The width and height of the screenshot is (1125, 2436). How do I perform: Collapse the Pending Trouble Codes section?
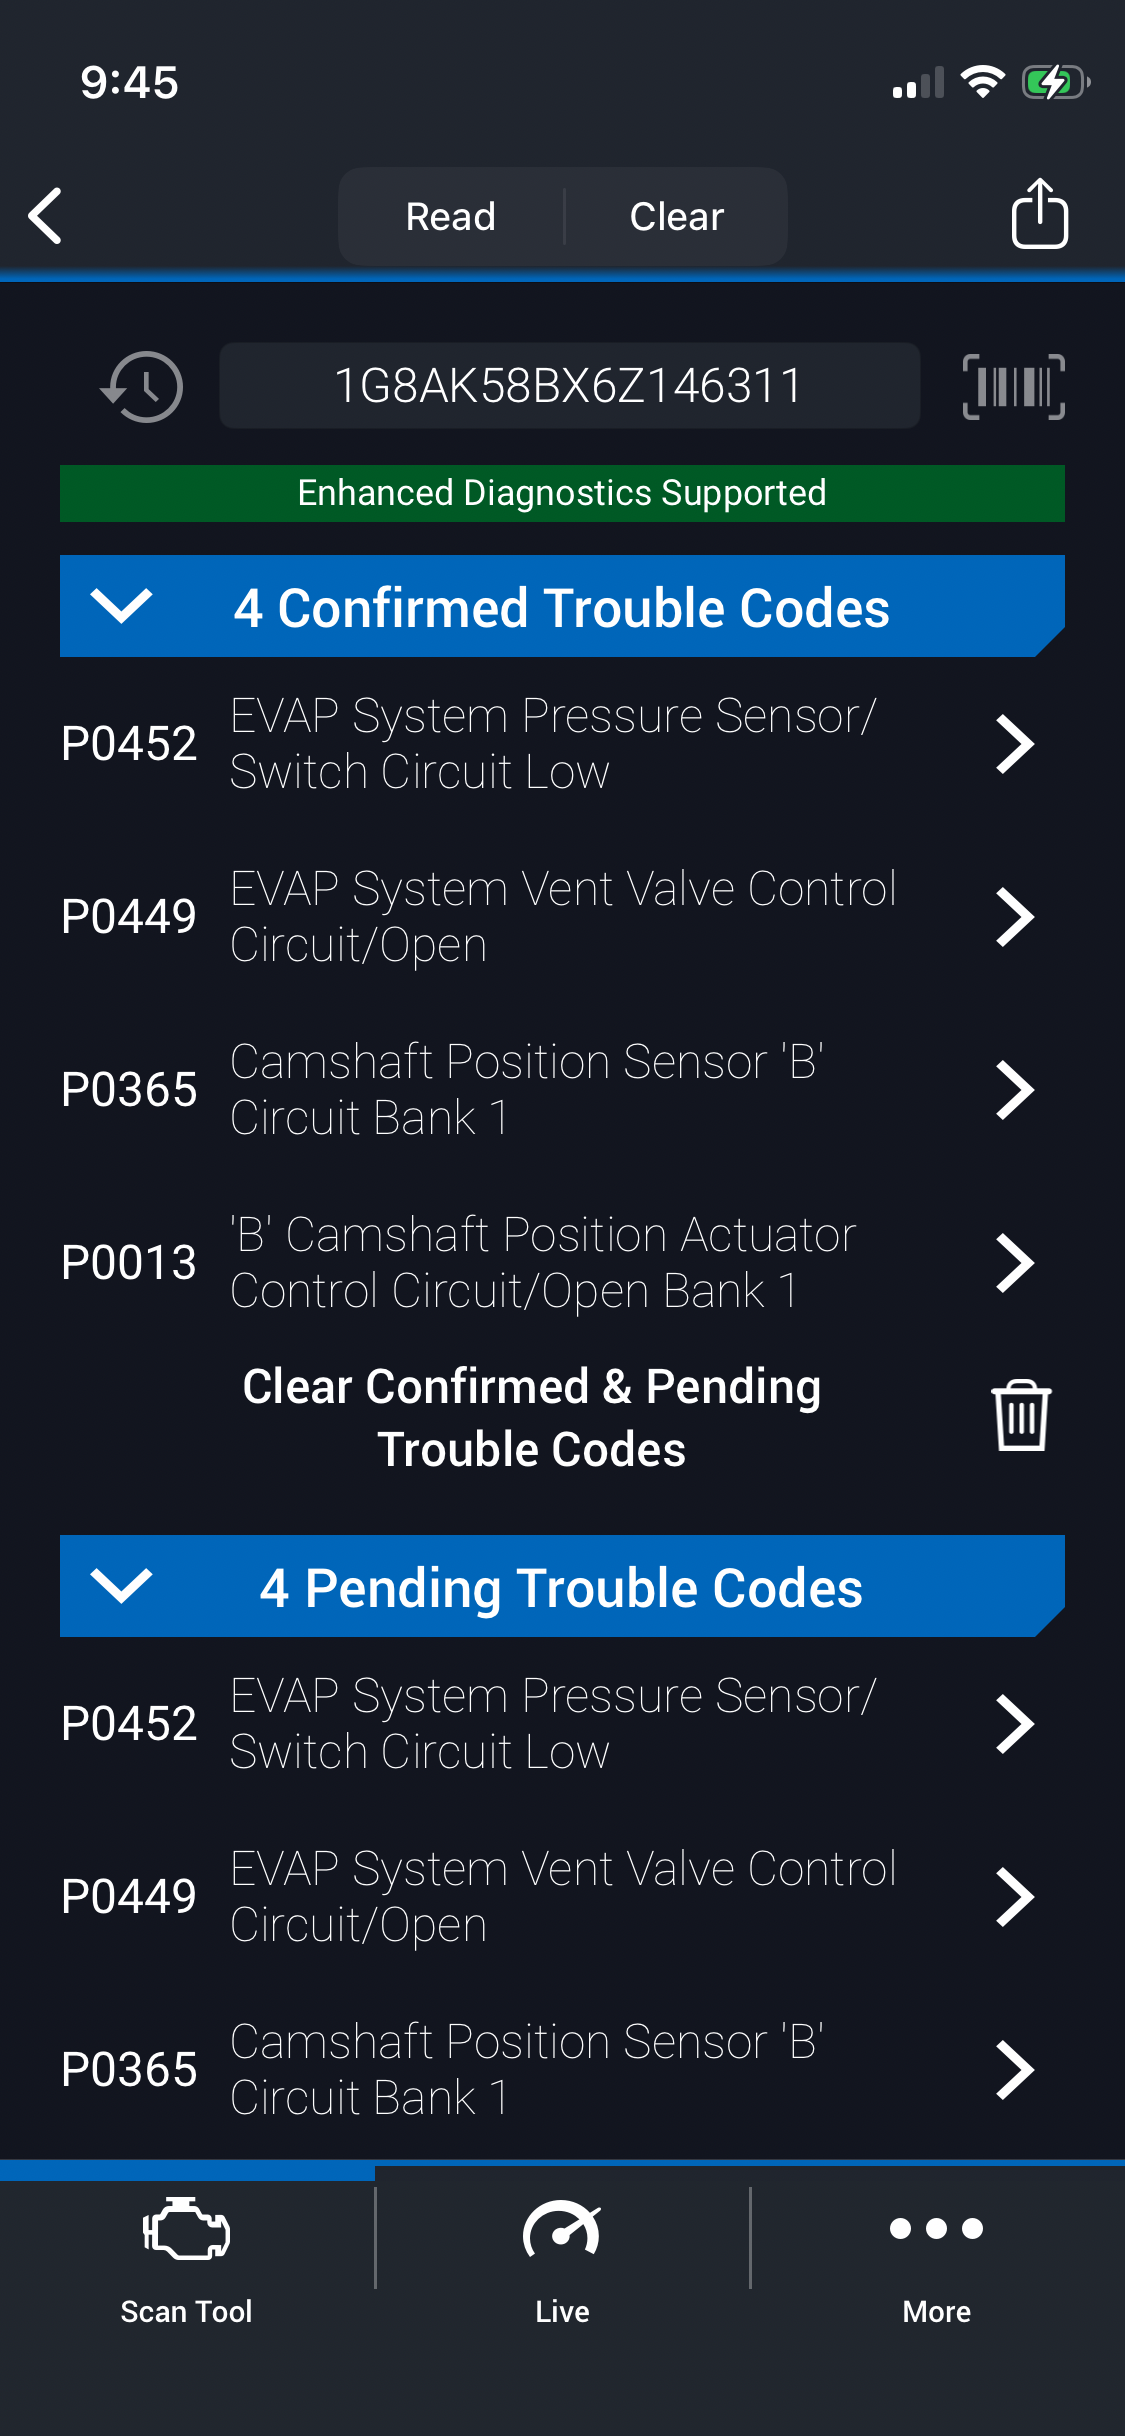coord(121,1586)
